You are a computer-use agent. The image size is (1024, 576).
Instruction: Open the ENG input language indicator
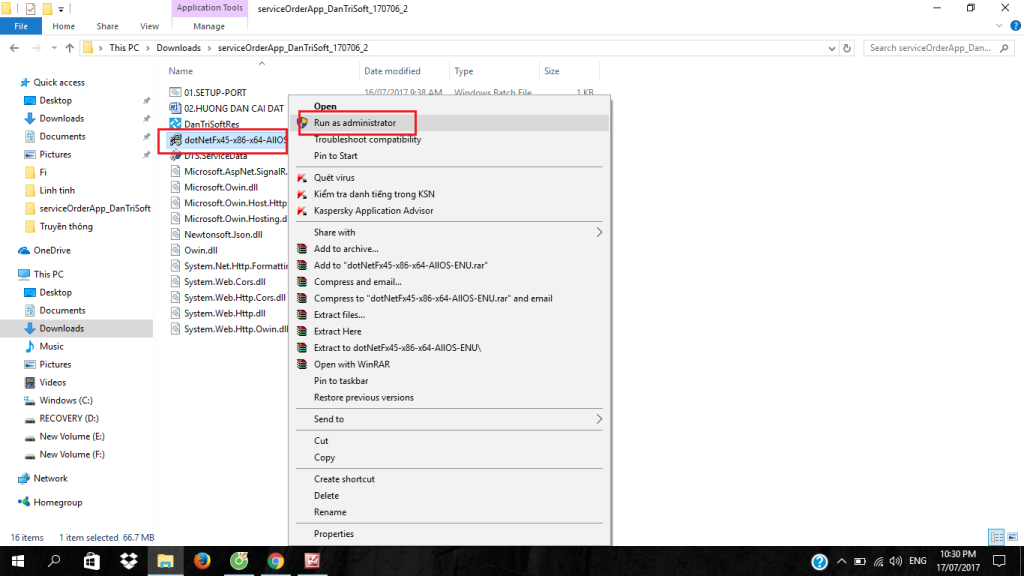(918, 561)
